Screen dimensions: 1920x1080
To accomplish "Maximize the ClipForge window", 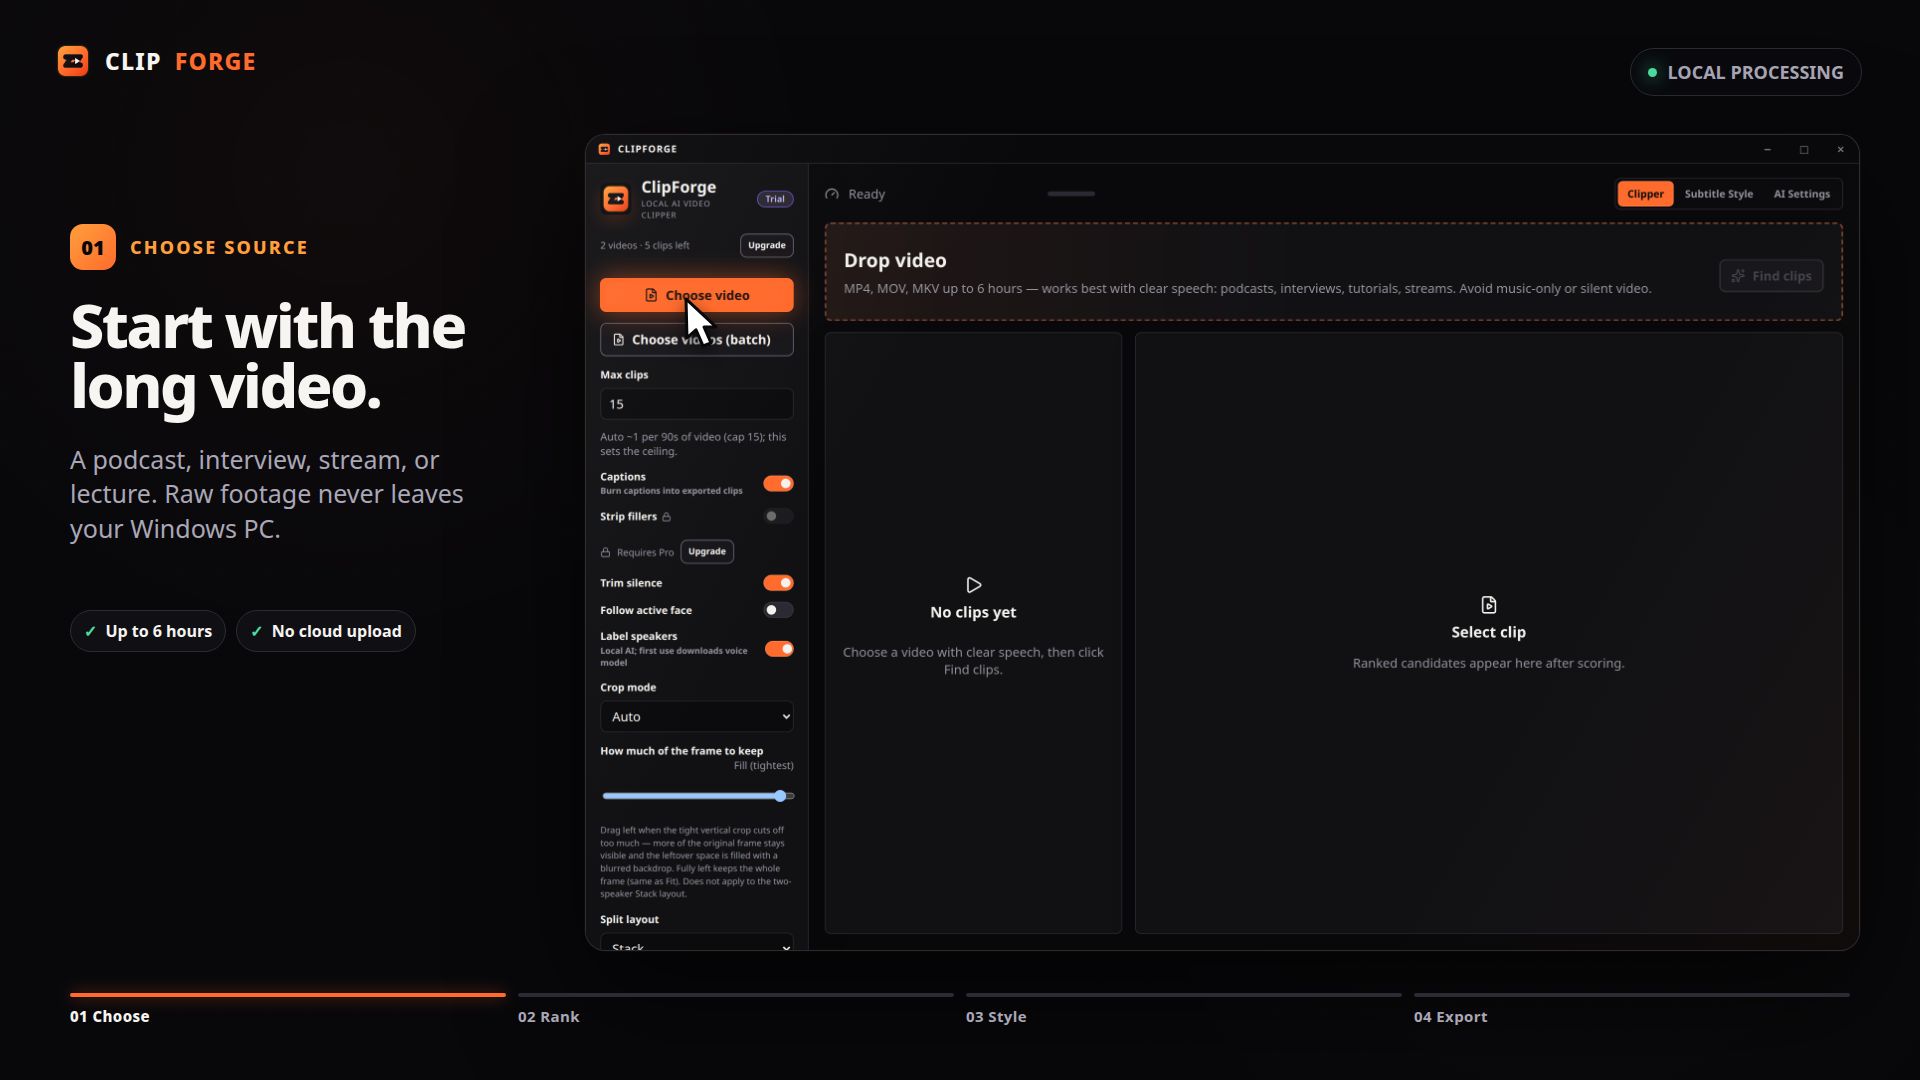I will coord(1804,149).
